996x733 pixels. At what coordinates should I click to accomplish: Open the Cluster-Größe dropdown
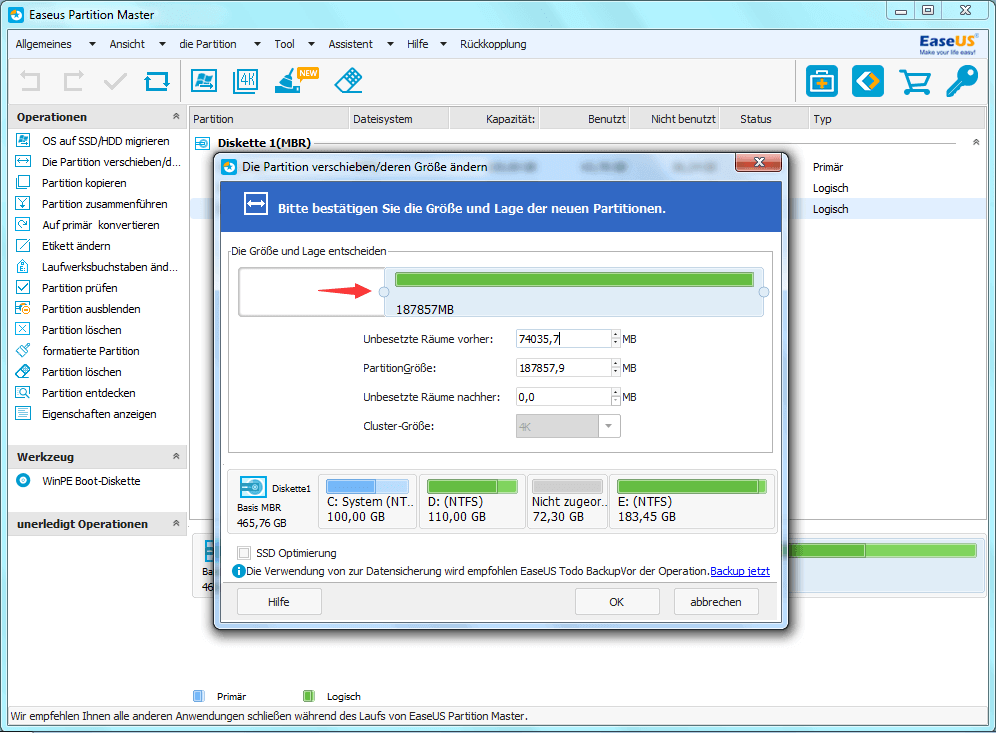609,426
